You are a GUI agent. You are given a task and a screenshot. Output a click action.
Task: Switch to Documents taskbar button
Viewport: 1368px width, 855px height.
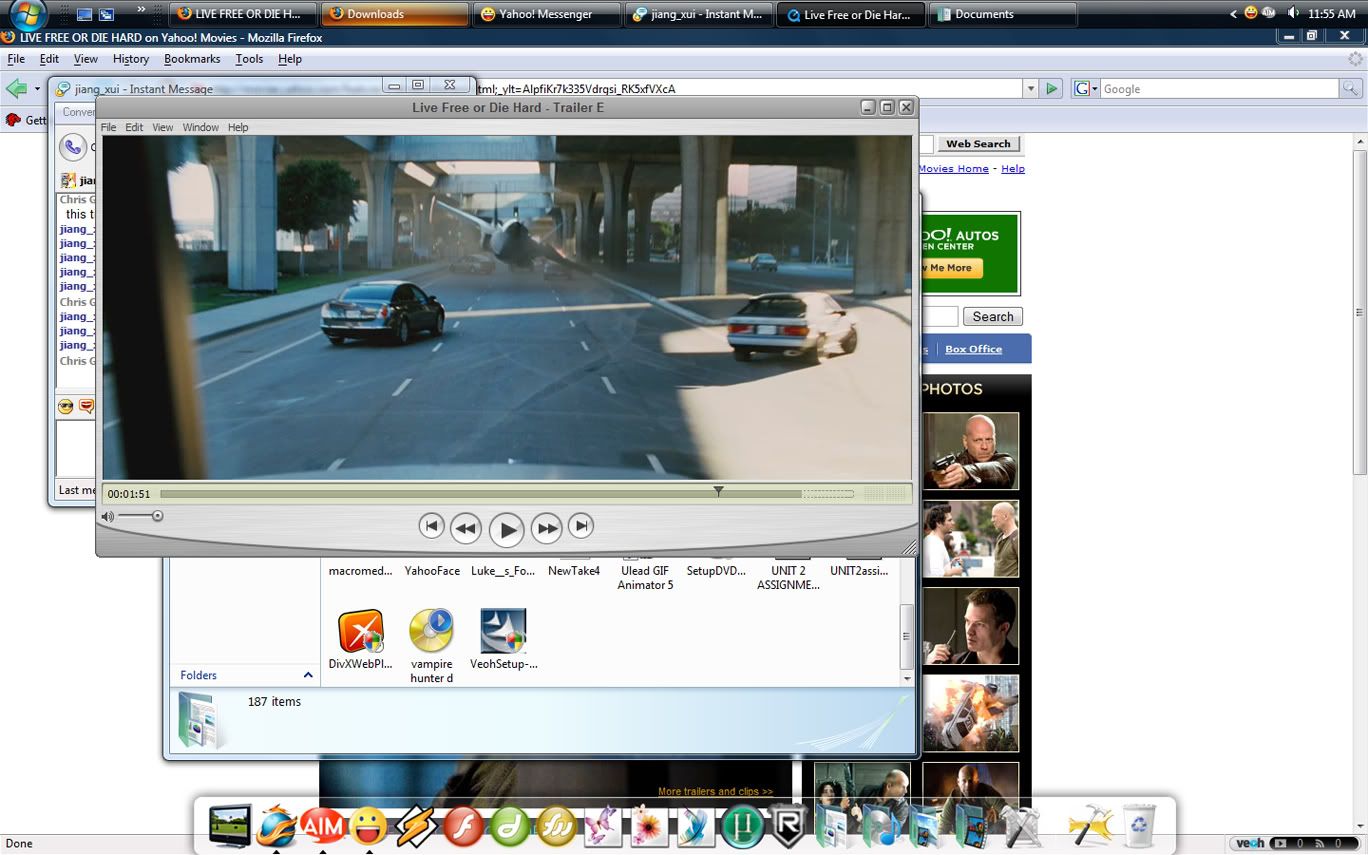(x=1003, y=14)
